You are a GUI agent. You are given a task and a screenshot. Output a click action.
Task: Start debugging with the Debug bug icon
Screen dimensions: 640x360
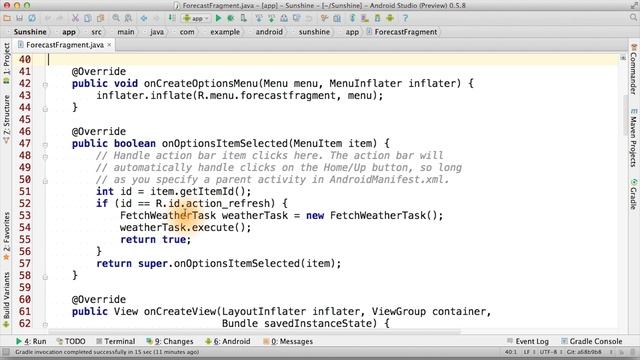[x=231, y=18]
